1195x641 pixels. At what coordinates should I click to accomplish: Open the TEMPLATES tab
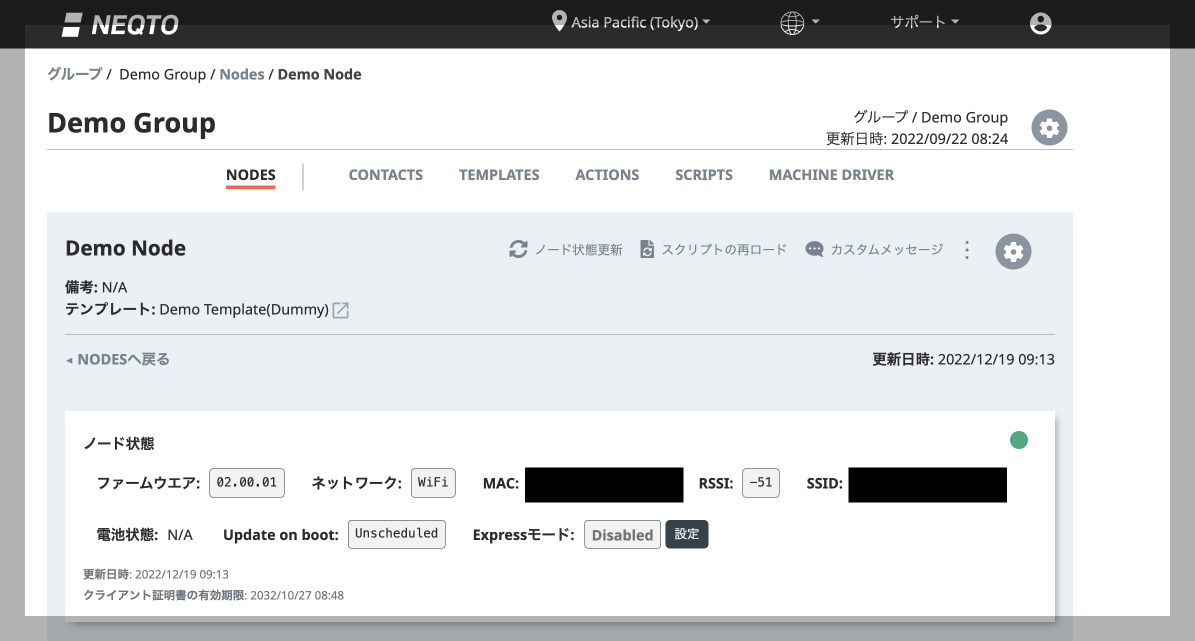point(499,175)
